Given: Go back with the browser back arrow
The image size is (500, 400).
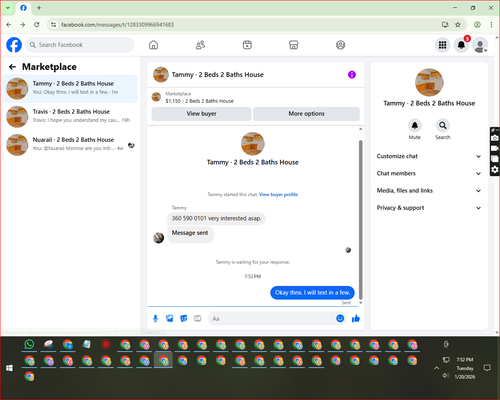Looking at the screenshot, I should [9, 24].
